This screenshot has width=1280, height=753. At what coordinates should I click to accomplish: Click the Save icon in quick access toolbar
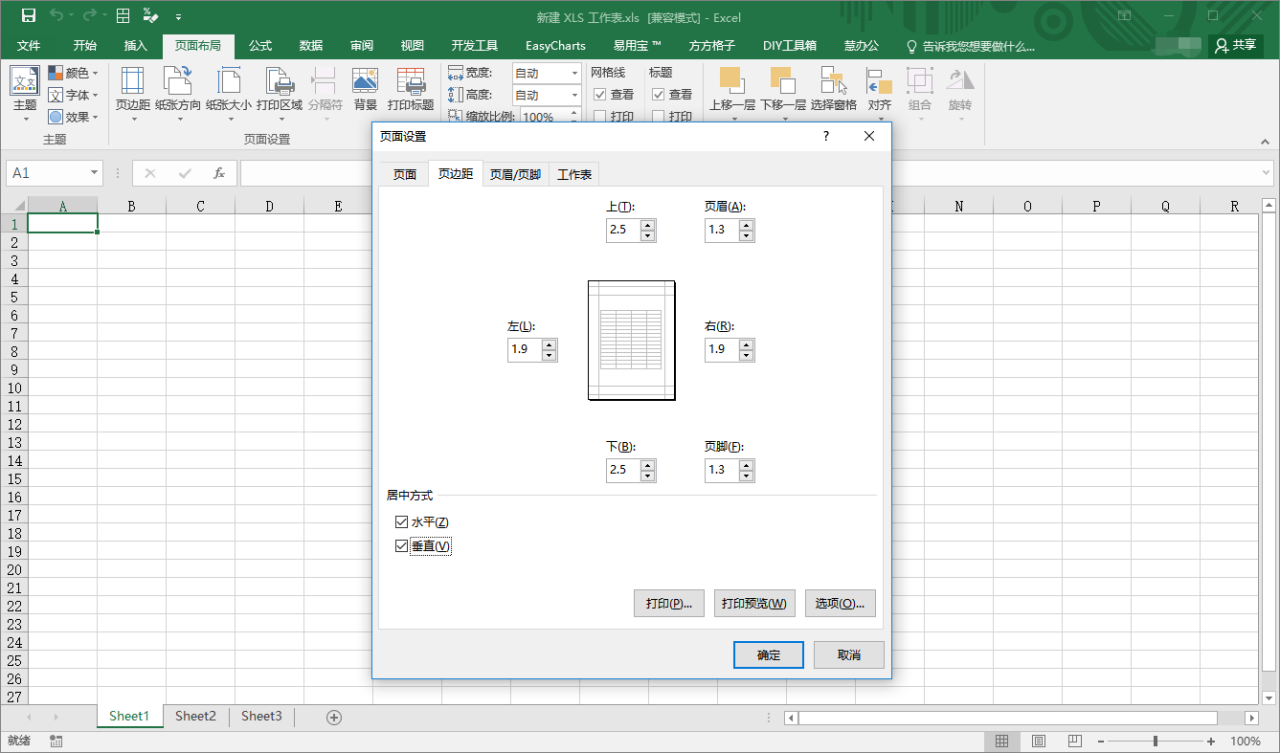[x=28, y=16]
